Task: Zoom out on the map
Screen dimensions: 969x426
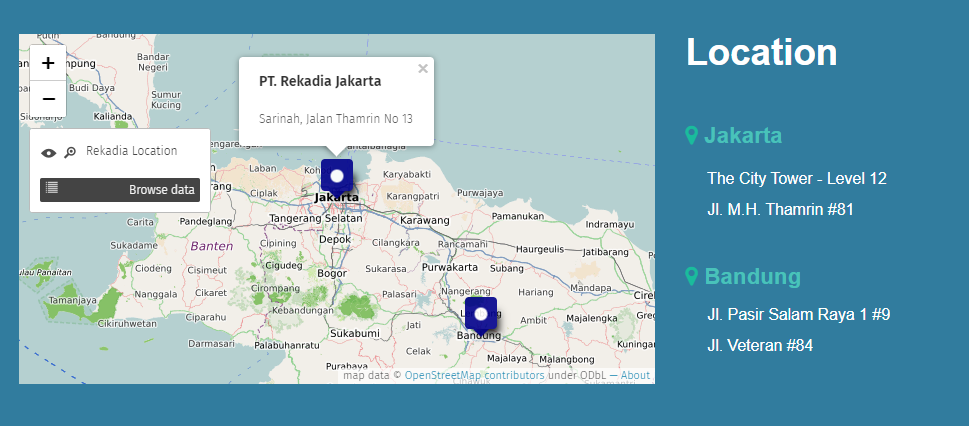Action: (x=48, y=99)
